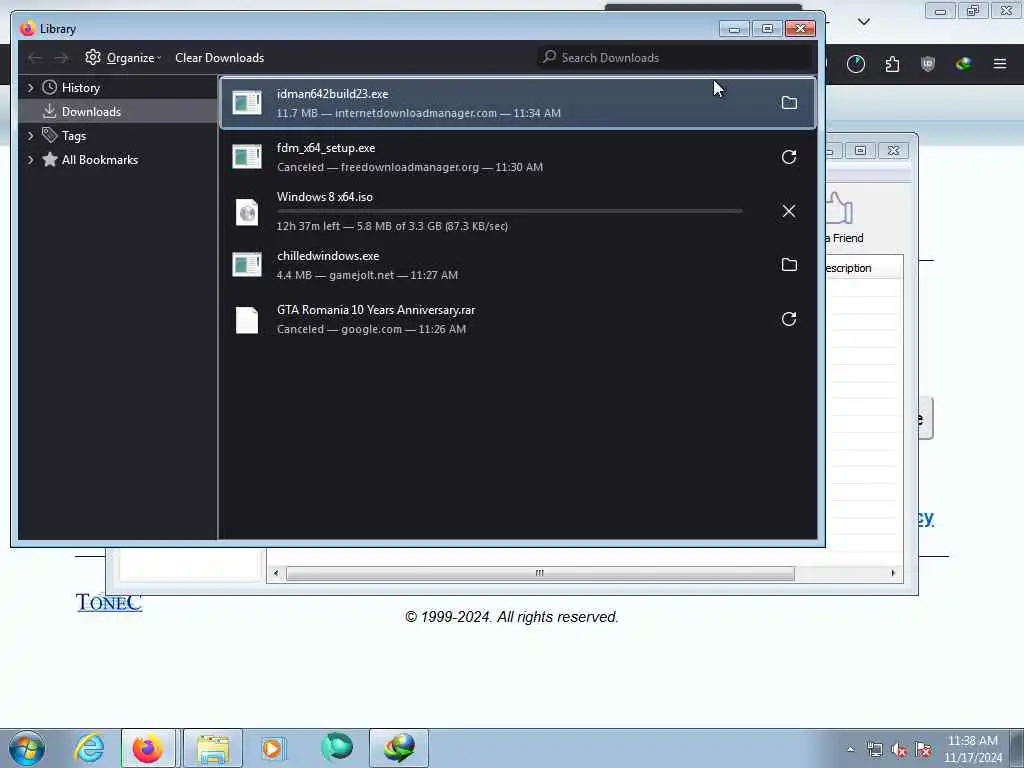Open Windows Explorer from taskbar

click(x=213, y=748)
